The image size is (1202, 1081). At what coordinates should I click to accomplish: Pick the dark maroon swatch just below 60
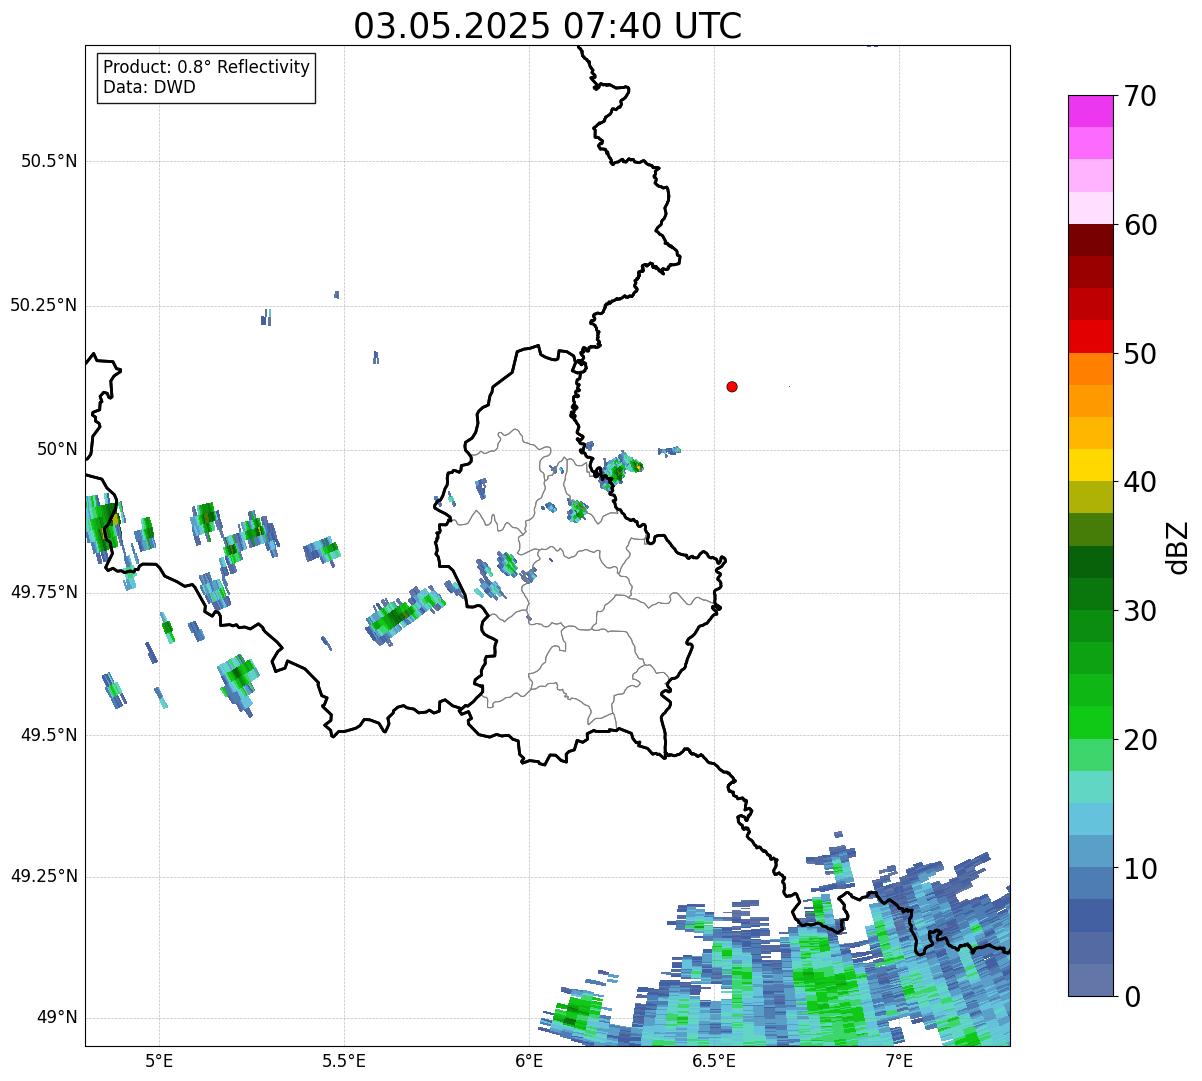click(x=1090, y=241)
